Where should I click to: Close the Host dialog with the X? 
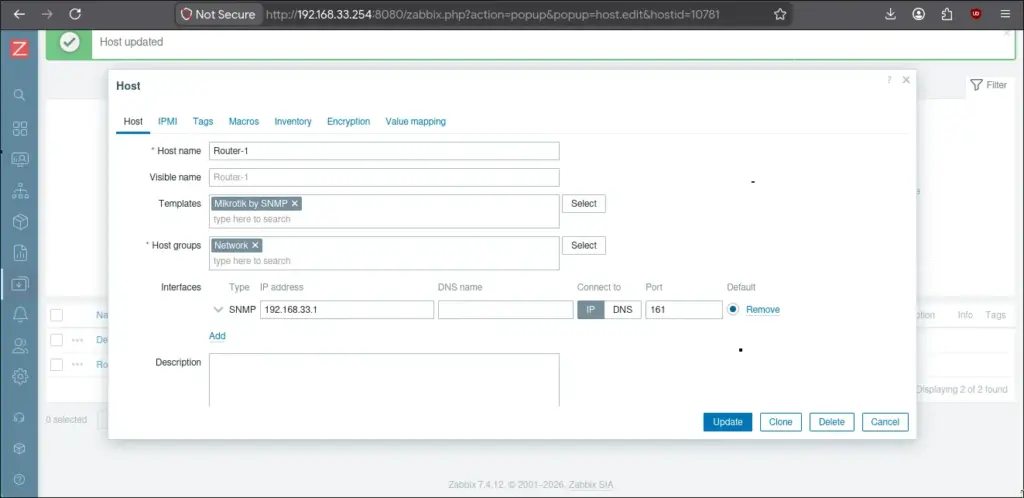[906, 80]
